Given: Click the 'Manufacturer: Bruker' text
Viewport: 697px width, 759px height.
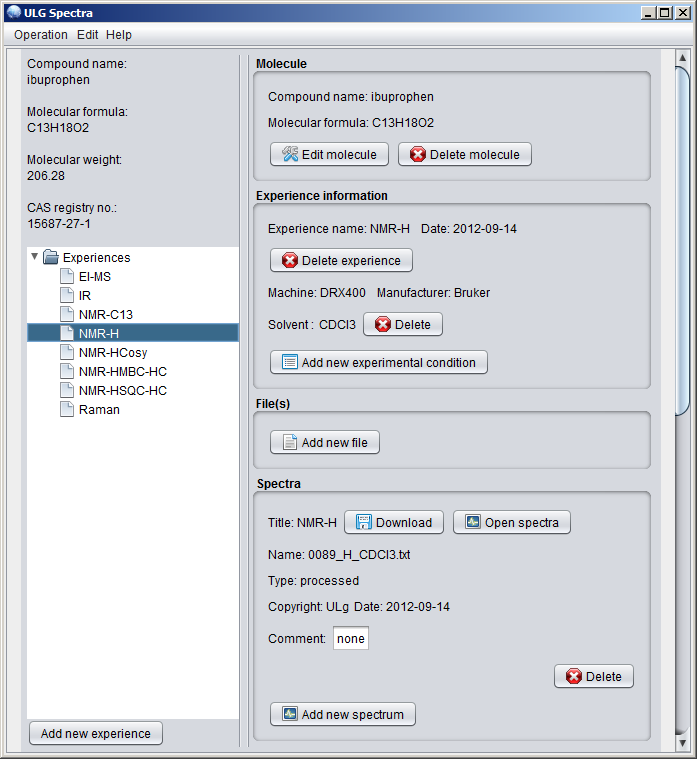Looking at the screenshot, I should [433, 292].
